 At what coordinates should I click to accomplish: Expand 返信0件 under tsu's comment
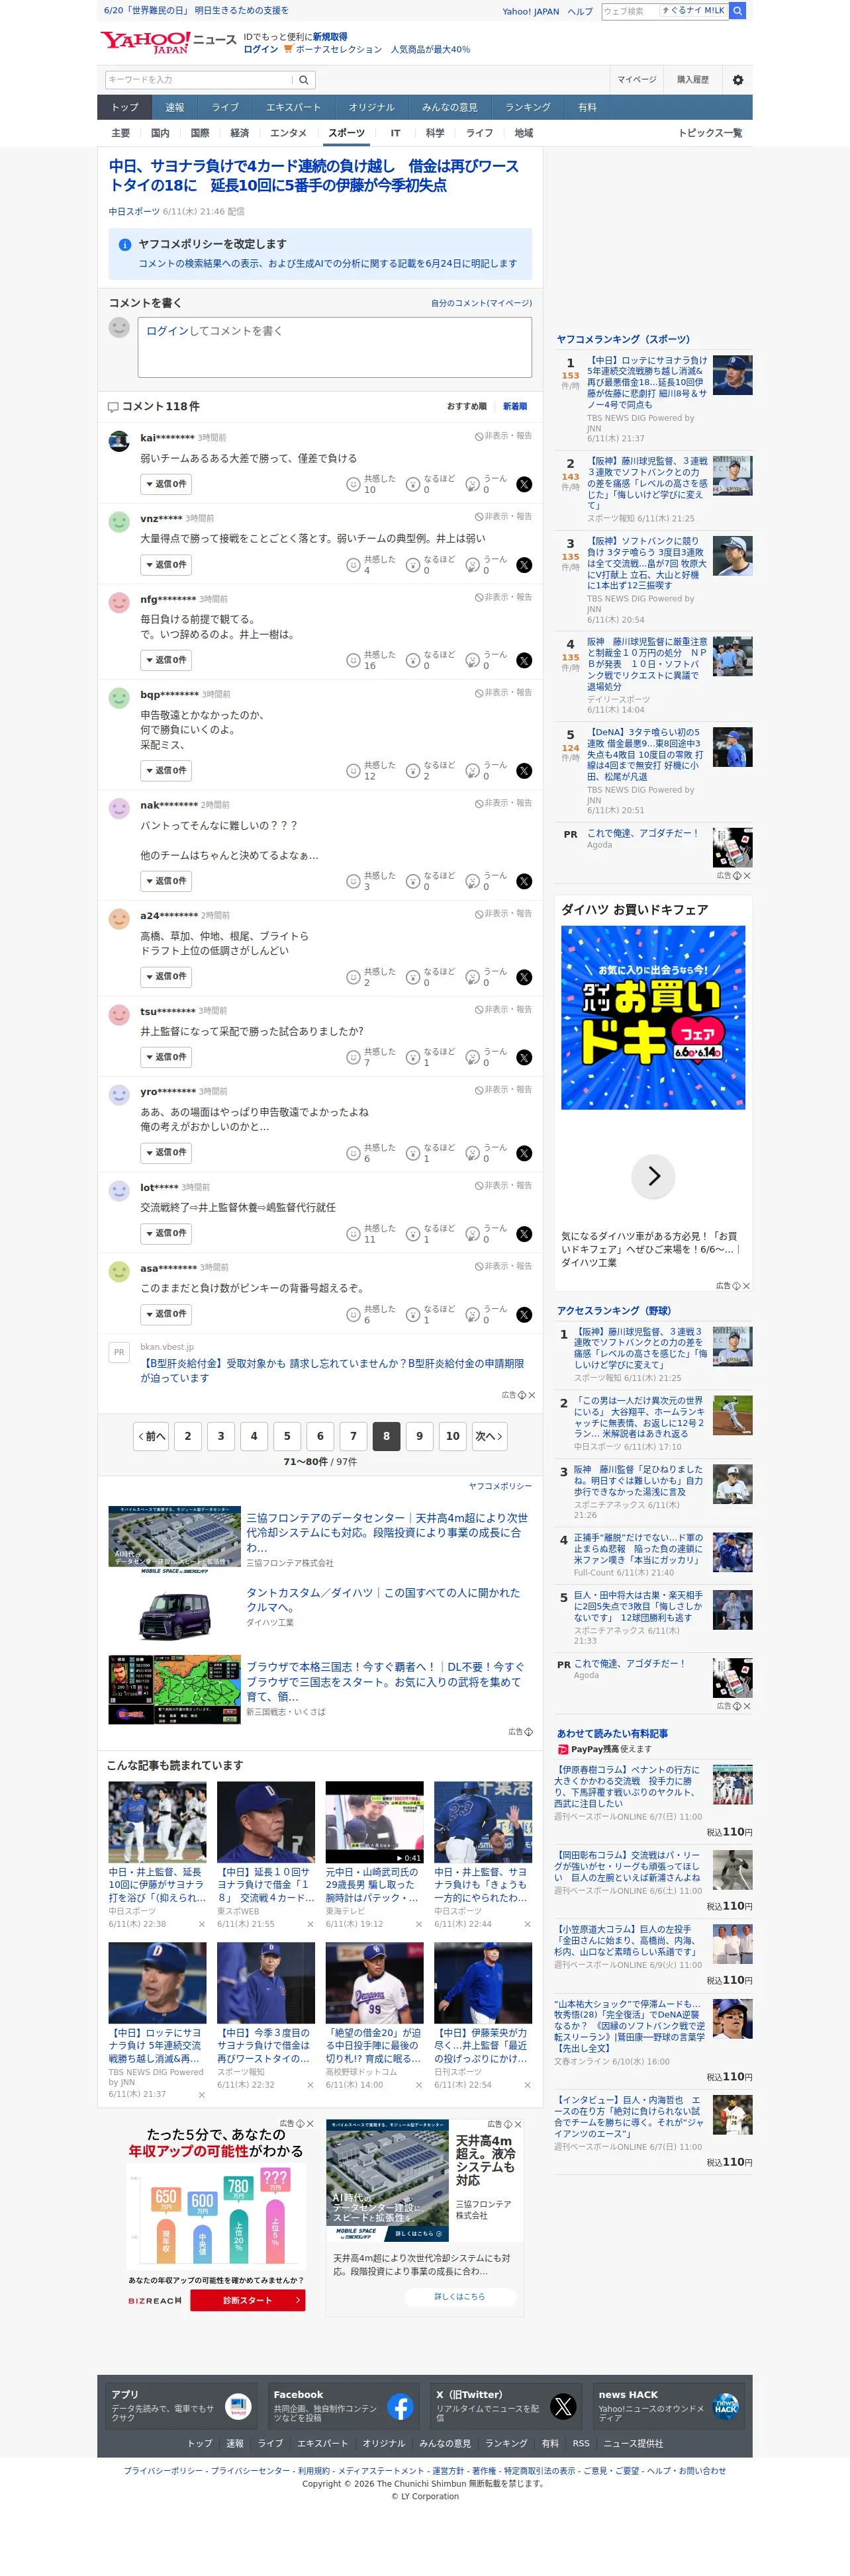pos(166,1057)
